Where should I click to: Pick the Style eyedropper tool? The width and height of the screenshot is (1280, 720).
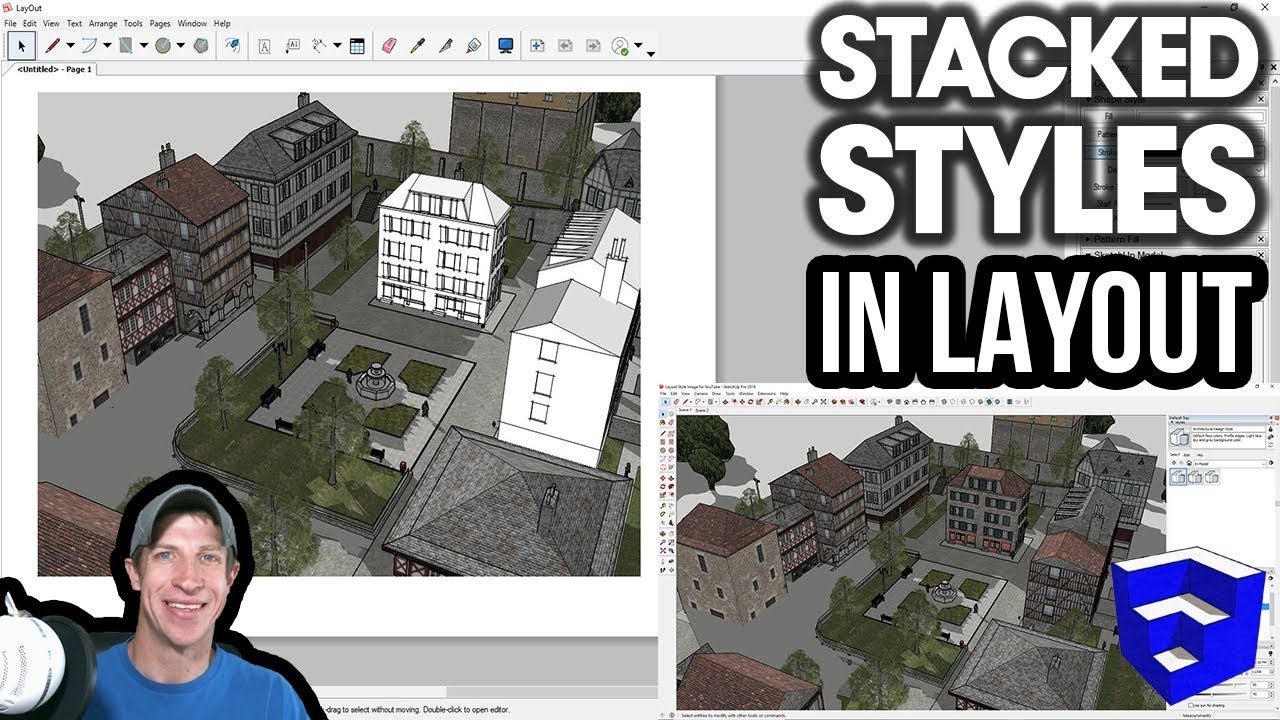418,45
